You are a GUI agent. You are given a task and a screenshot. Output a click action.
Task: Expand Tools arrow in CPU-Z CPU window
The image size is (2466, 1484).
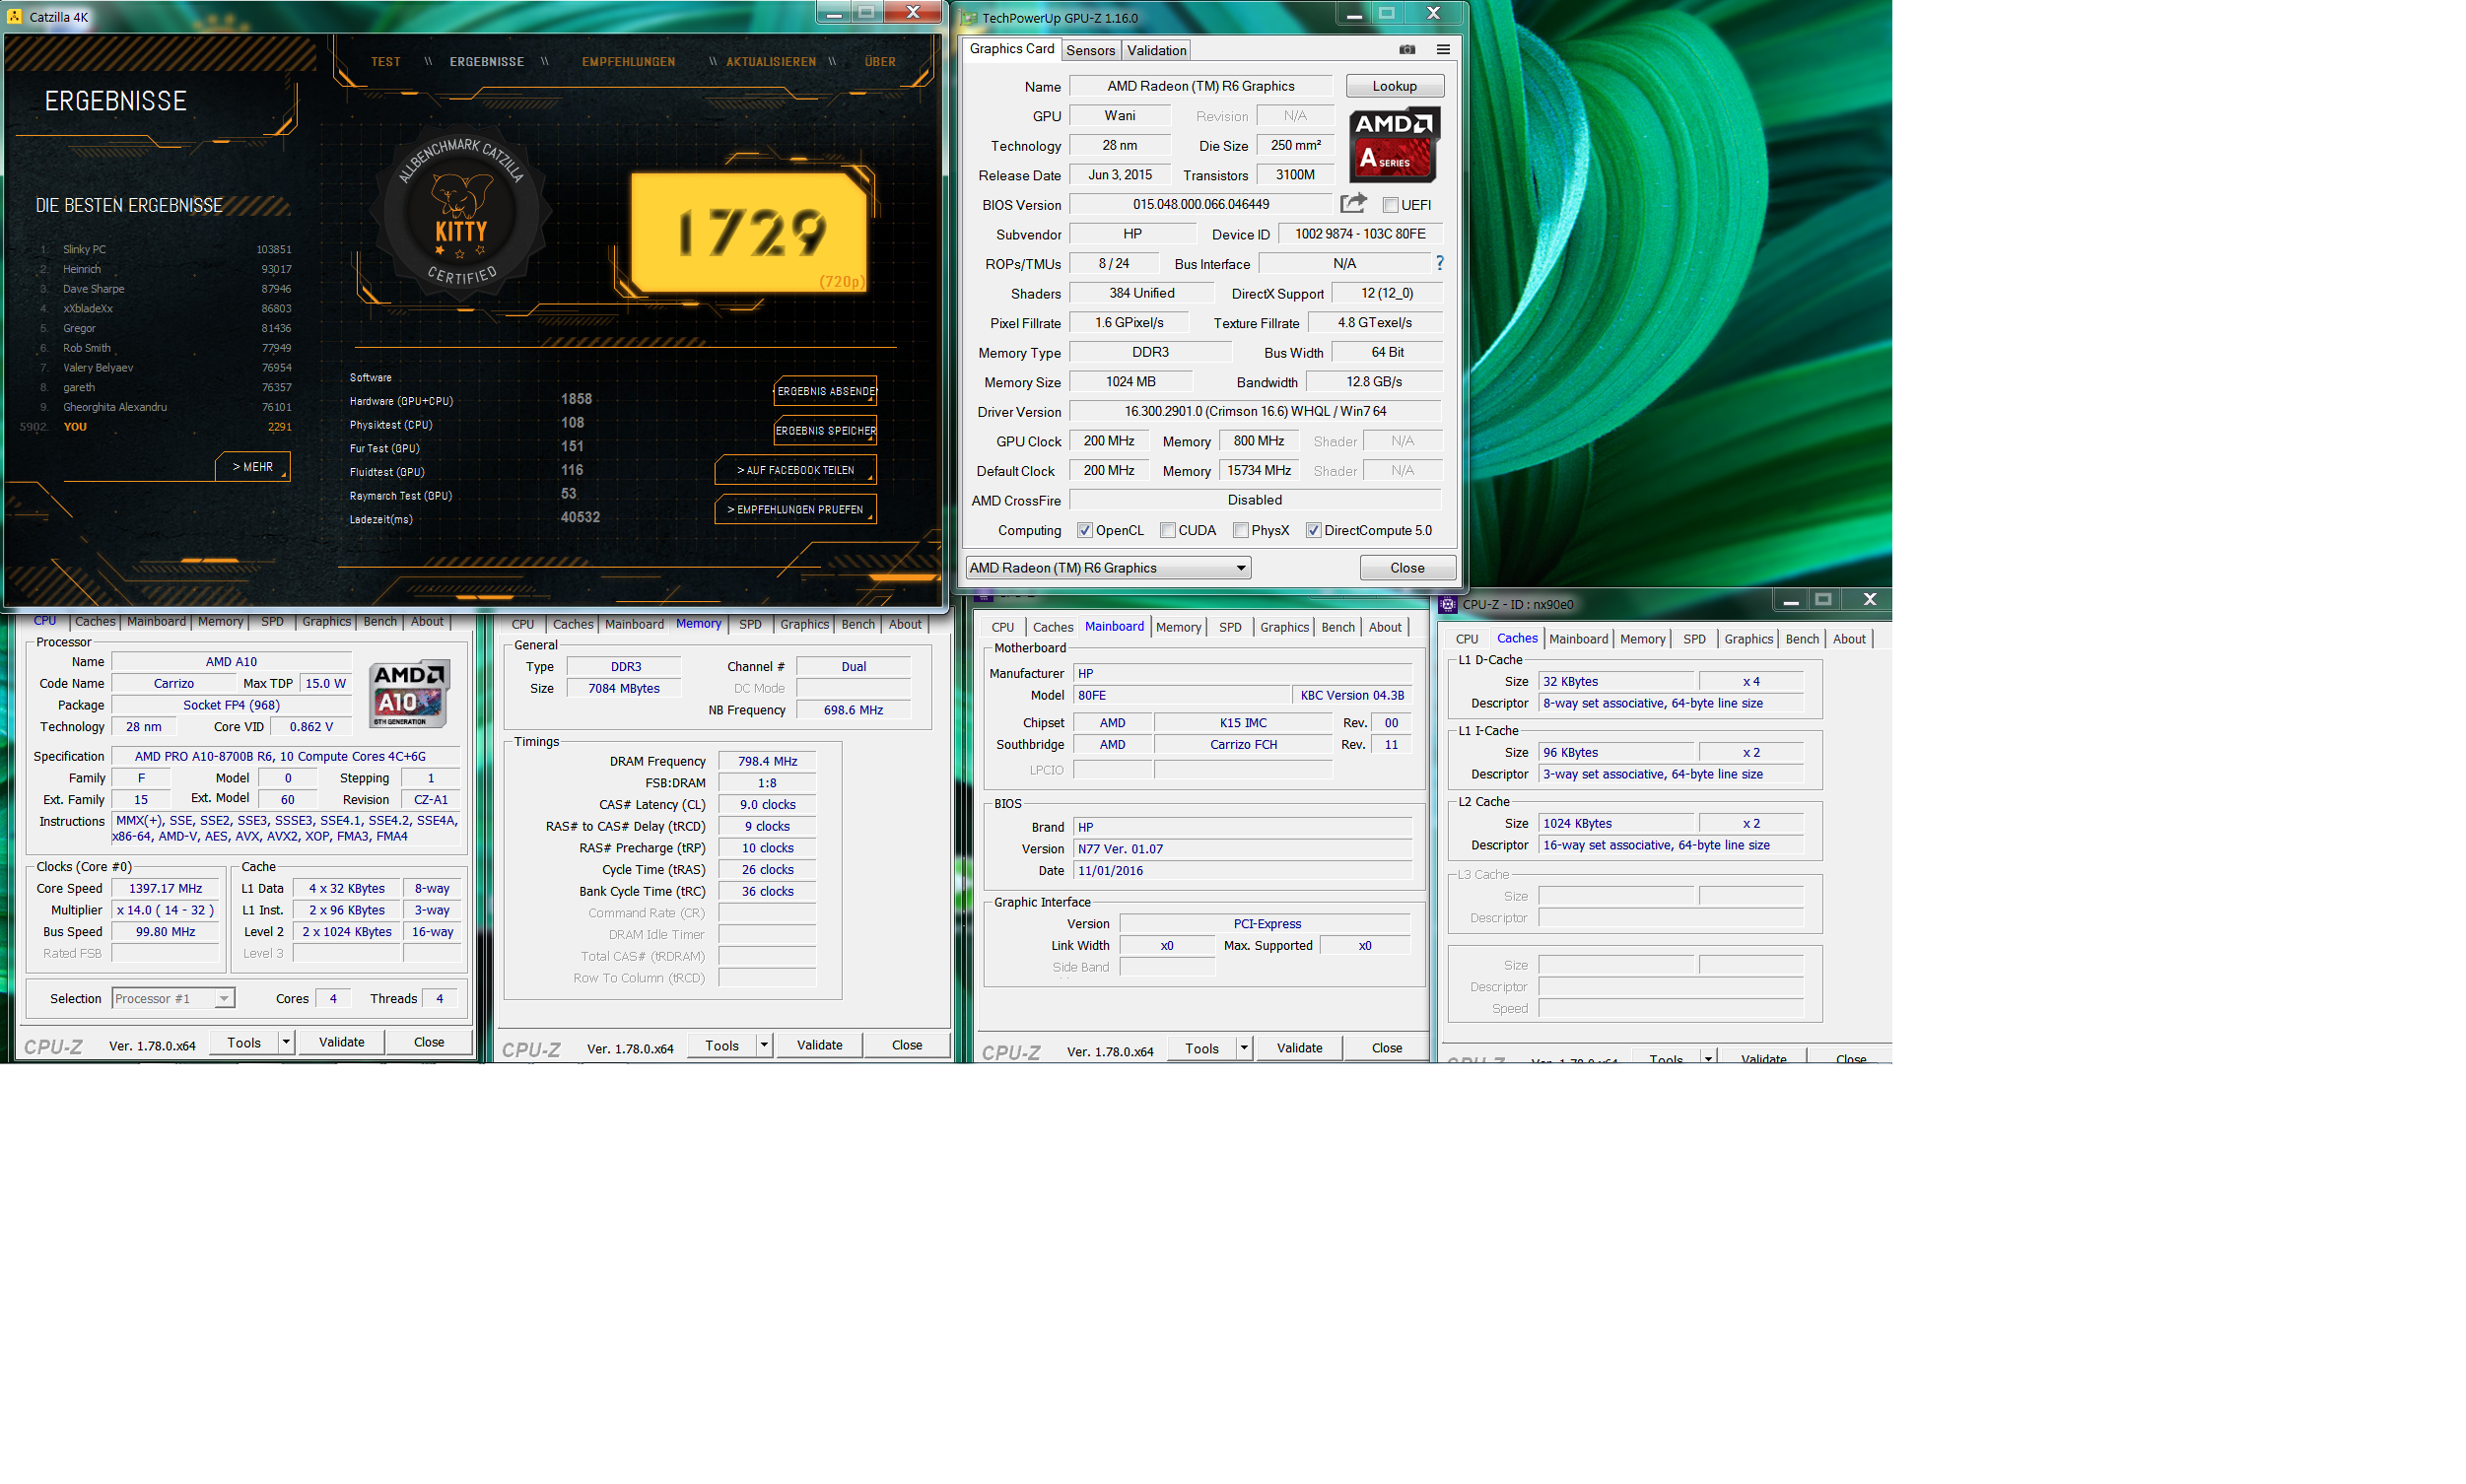click(x=286, y=1042)
